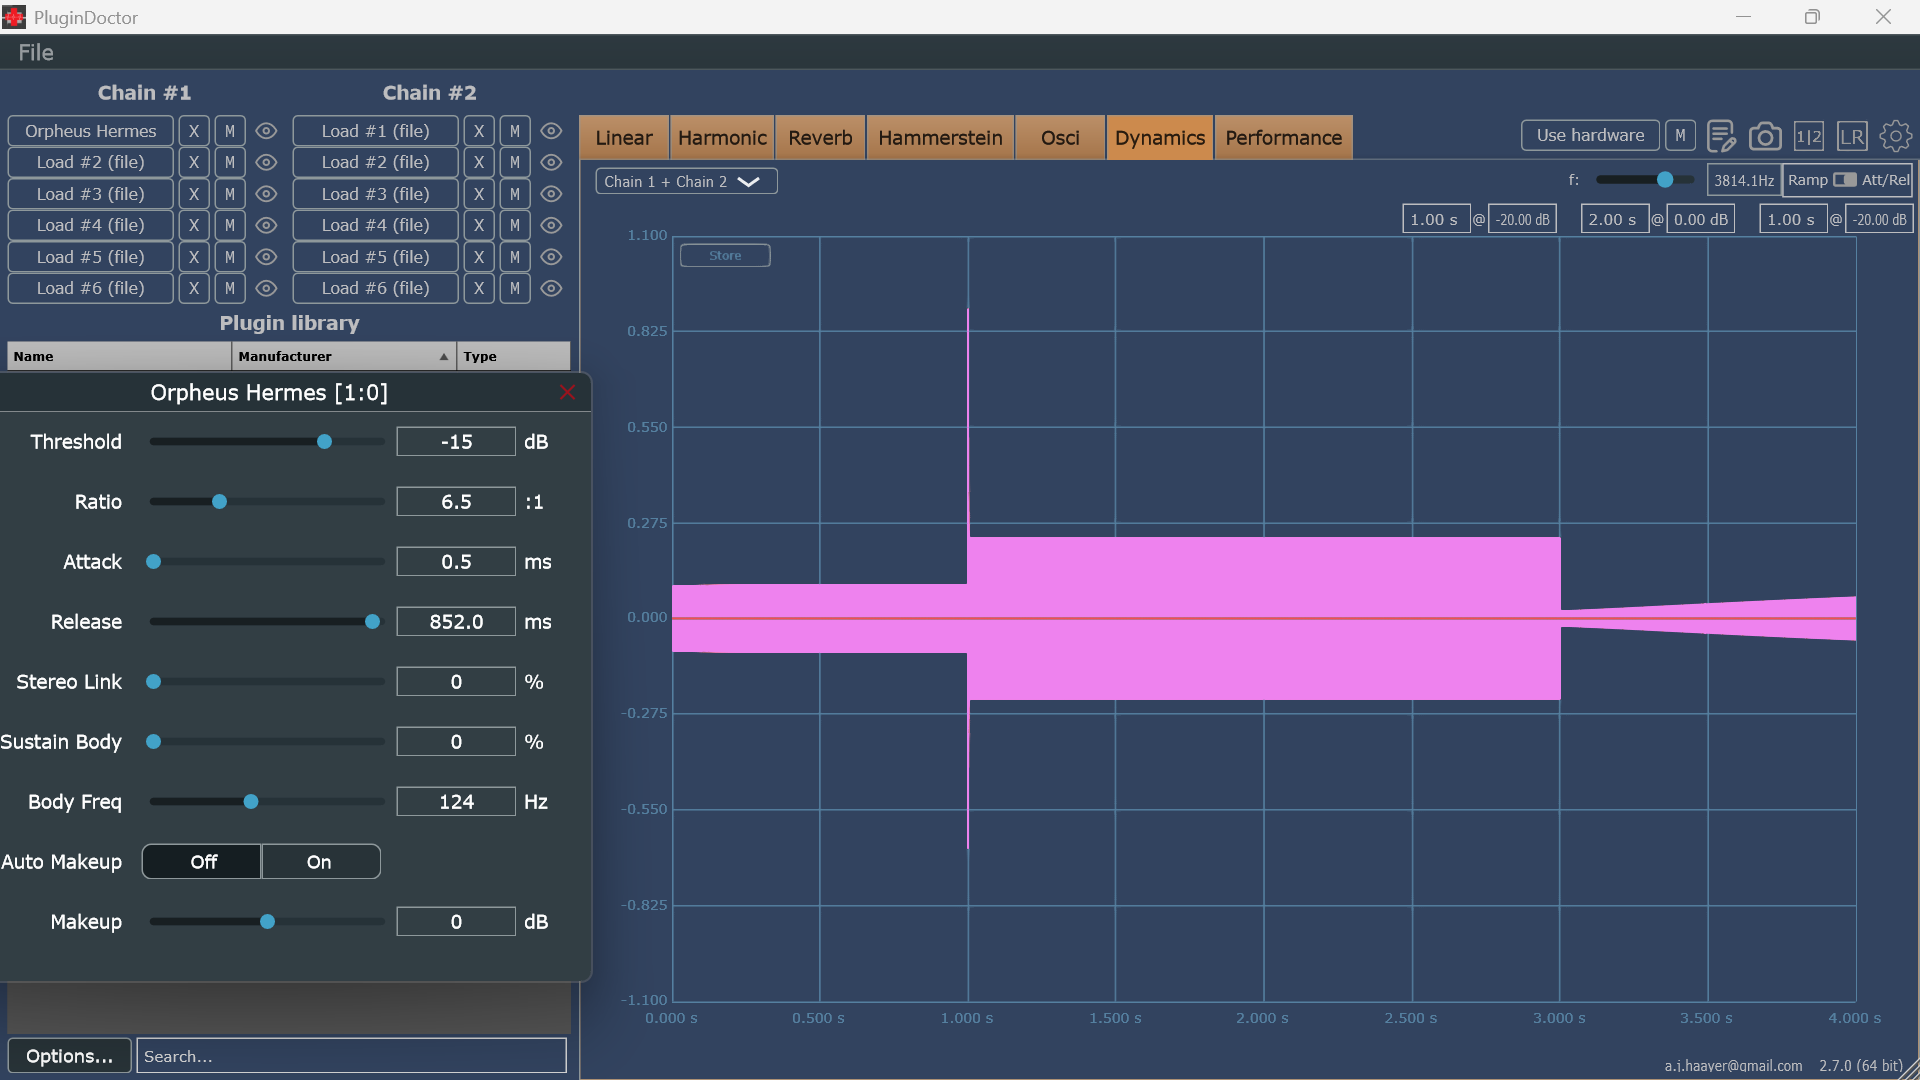Toggle the Ramp / Att/Rel switch
The height and width of the screenshot is (1080, 1920).
pos(1844,180)
